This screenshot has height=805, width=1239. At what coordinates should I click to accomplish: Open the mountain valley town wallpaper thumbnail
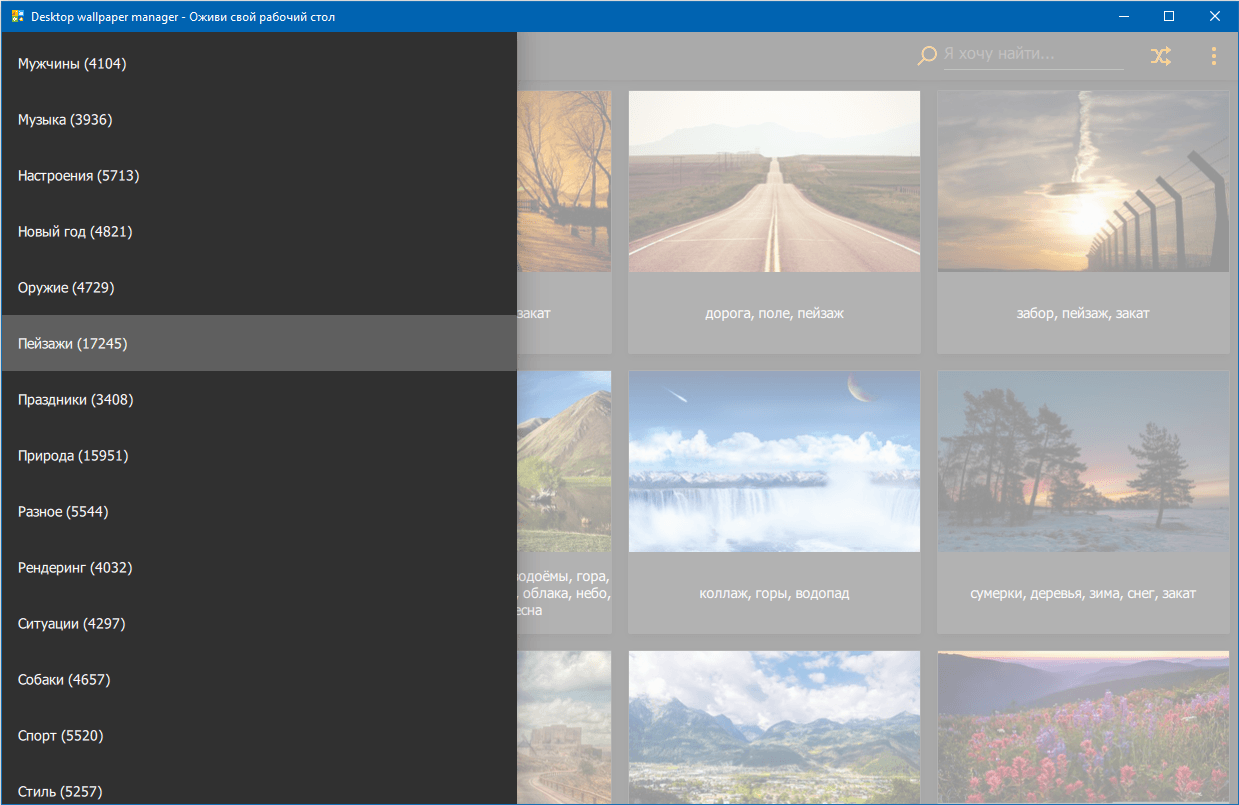tap(774, 727)
